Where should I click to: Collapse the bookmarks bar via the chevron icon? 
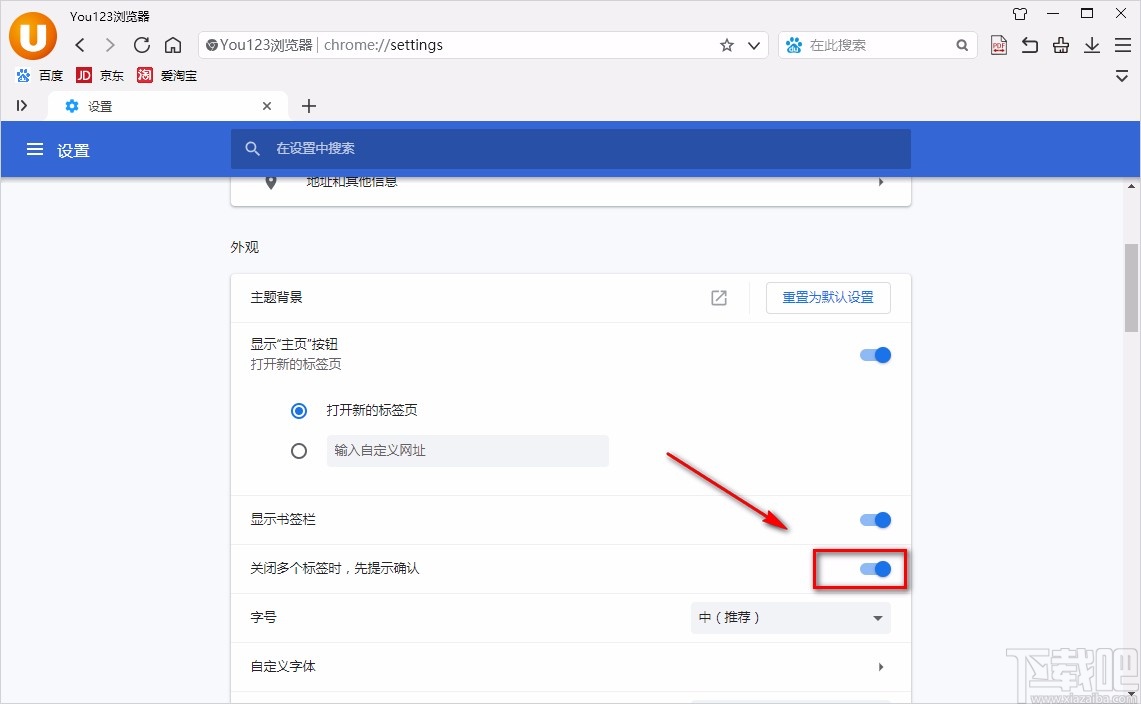pyautogui.click(x=1122, y=76)
